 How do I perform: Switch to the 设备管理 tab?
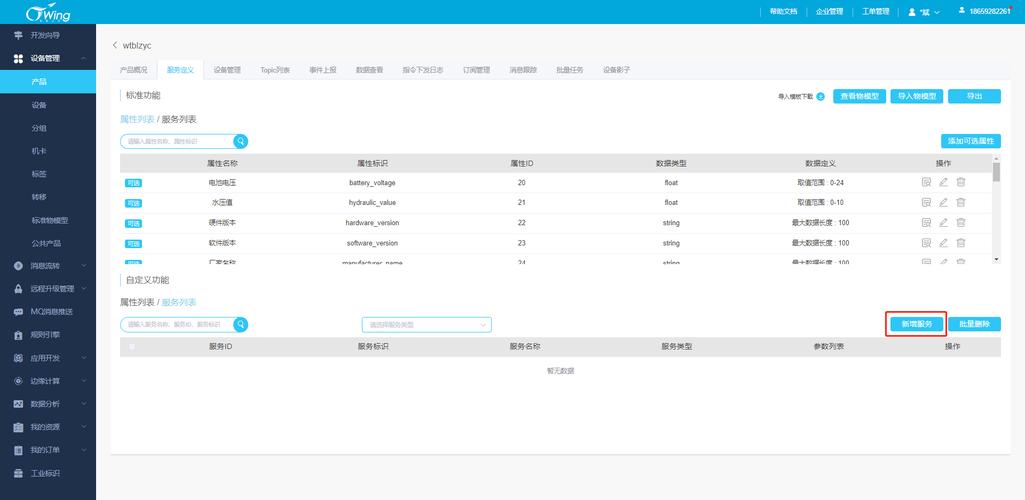(227, 70)
